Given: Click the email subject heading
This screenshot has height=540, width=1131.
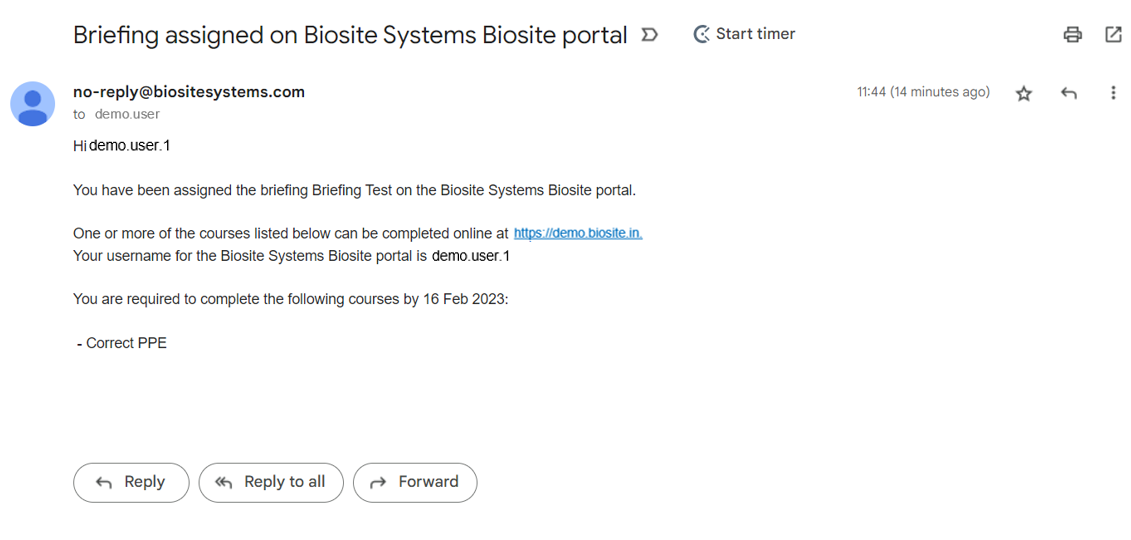Looking at the screenshot, I should (350, 35).
